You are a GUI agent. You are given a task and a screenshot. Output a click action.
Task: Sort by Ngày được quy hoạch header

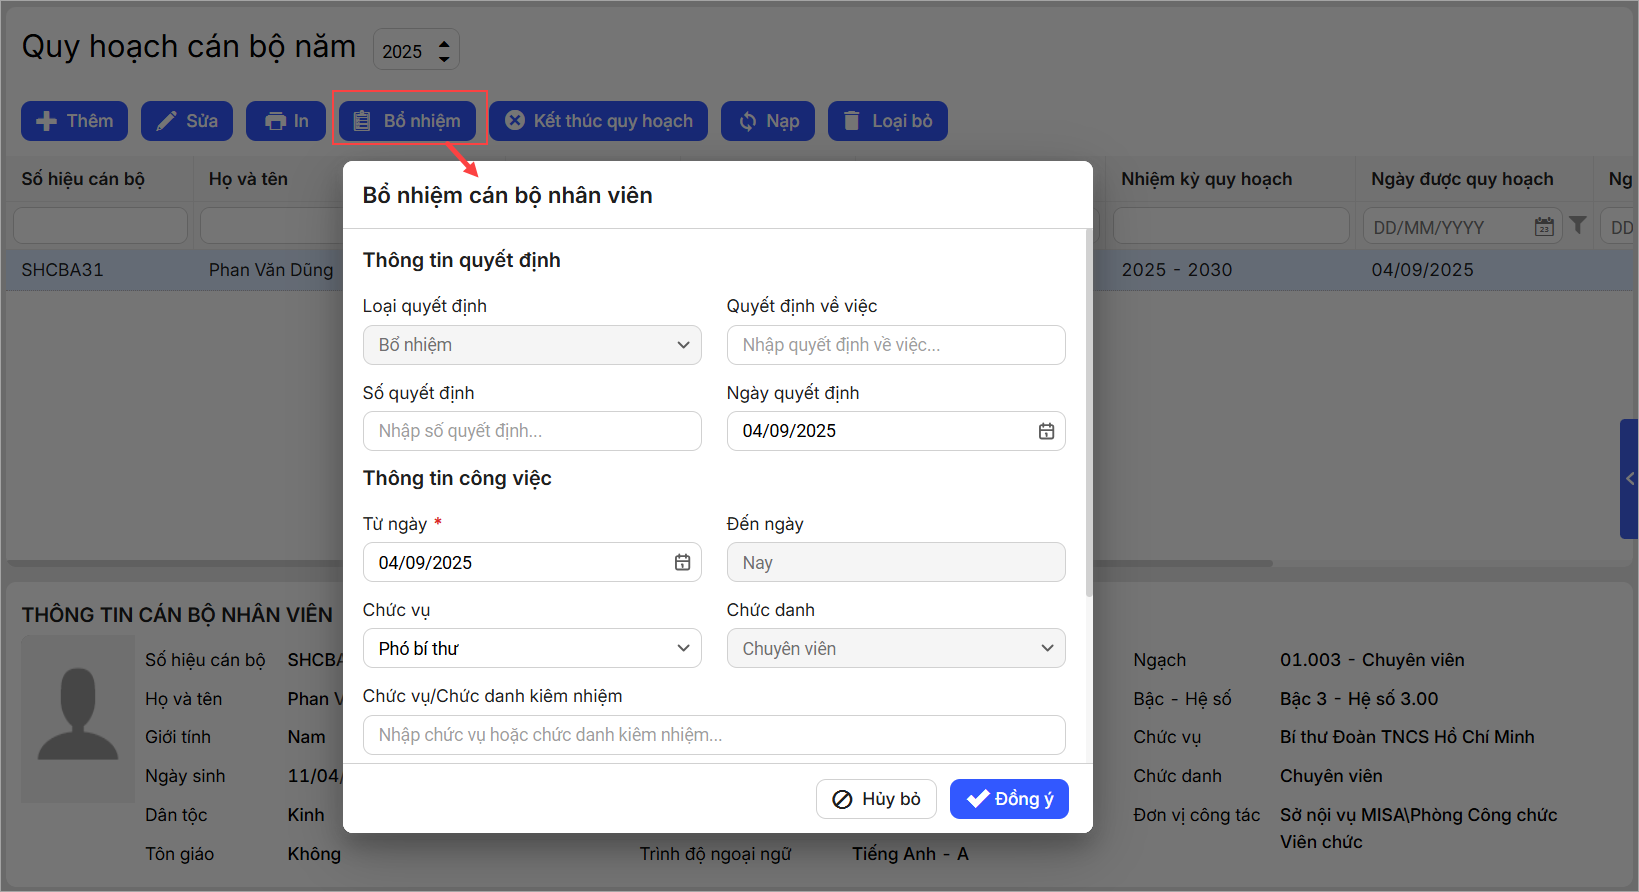[x=1462, y=179]
